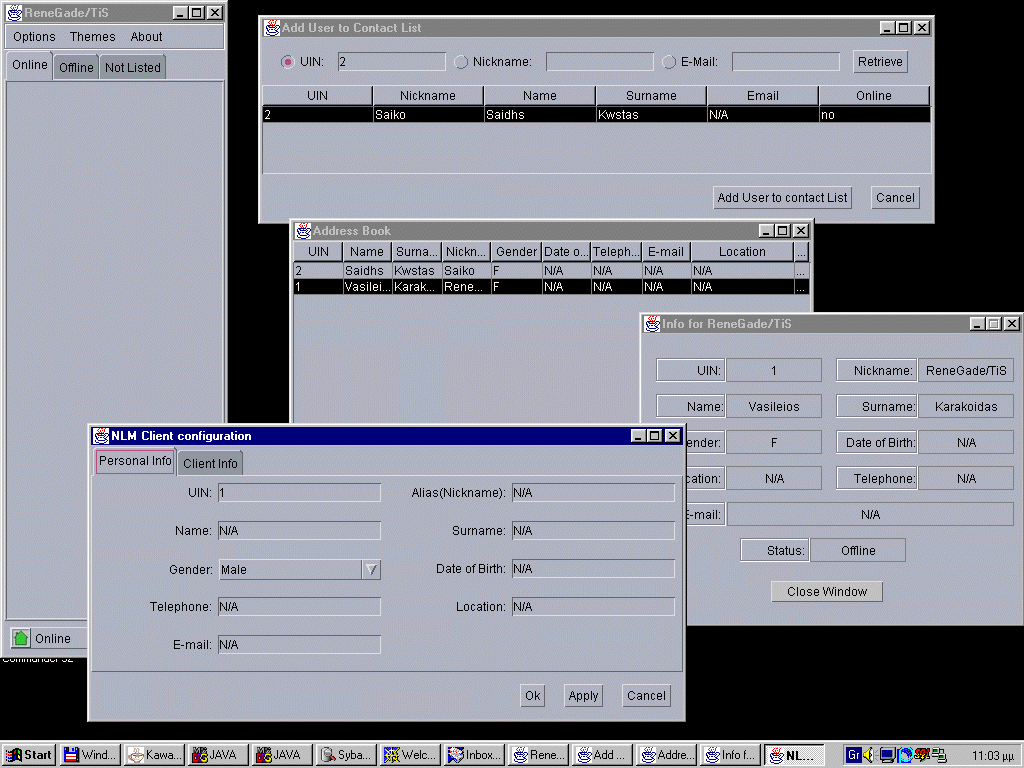This screenshot has height=768, width=1024.
Task: Cancel the Add User to Contact List dialog
Action: tap(895, 197)
